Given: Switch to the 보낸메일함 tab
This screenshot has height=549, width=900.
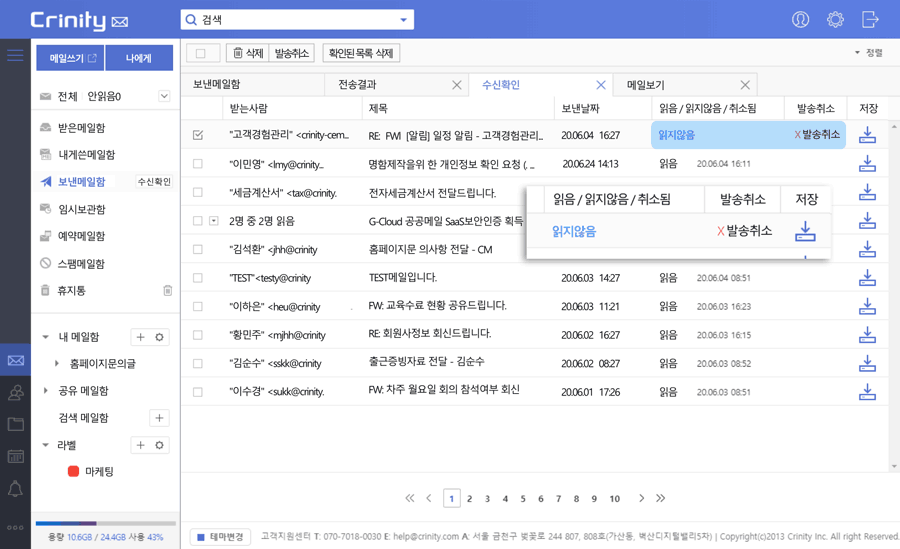Looking at the screenshot, I should point(253,84).
